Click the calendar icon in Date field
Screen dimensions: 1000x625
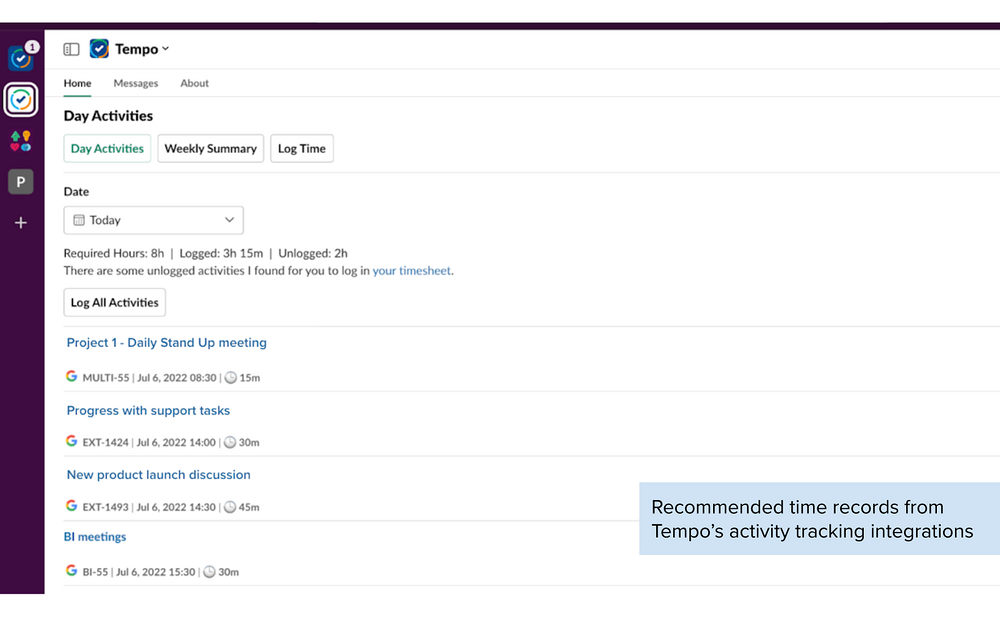79,220
